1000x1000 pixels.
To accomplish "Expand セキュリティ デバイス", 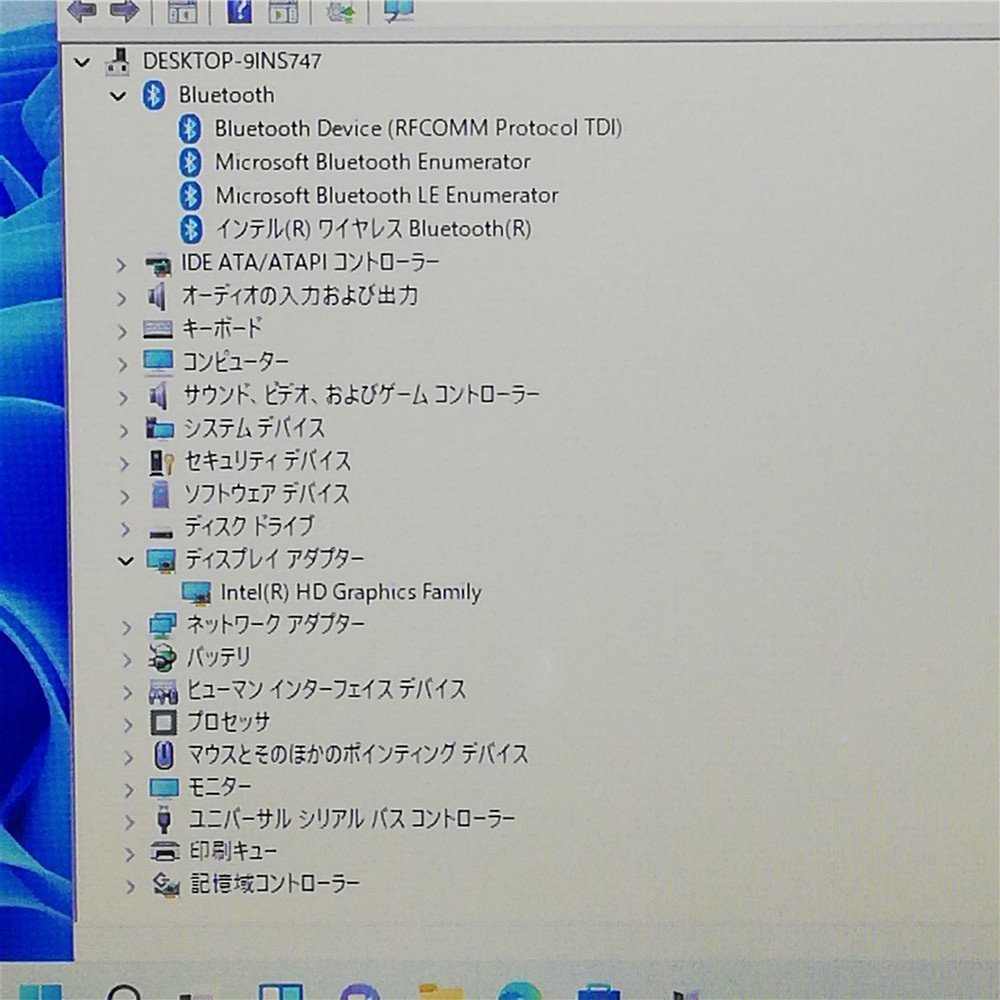I will 125,464.
